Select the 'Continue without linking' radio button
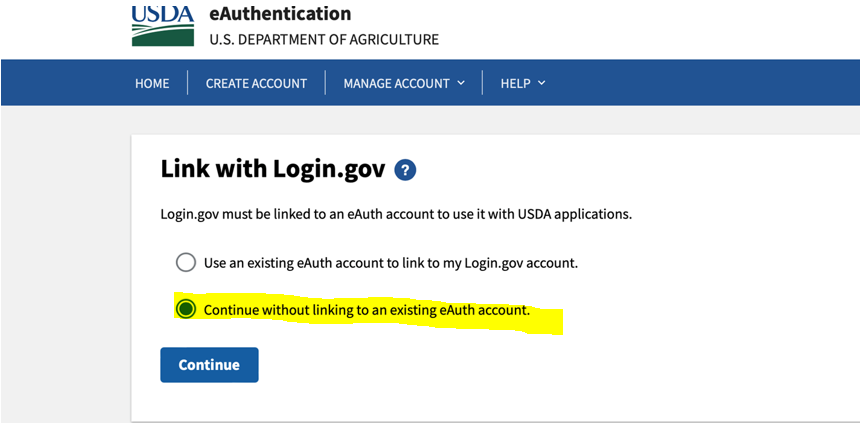The width and height of the screenshot is (860, 423). (186, 310)
